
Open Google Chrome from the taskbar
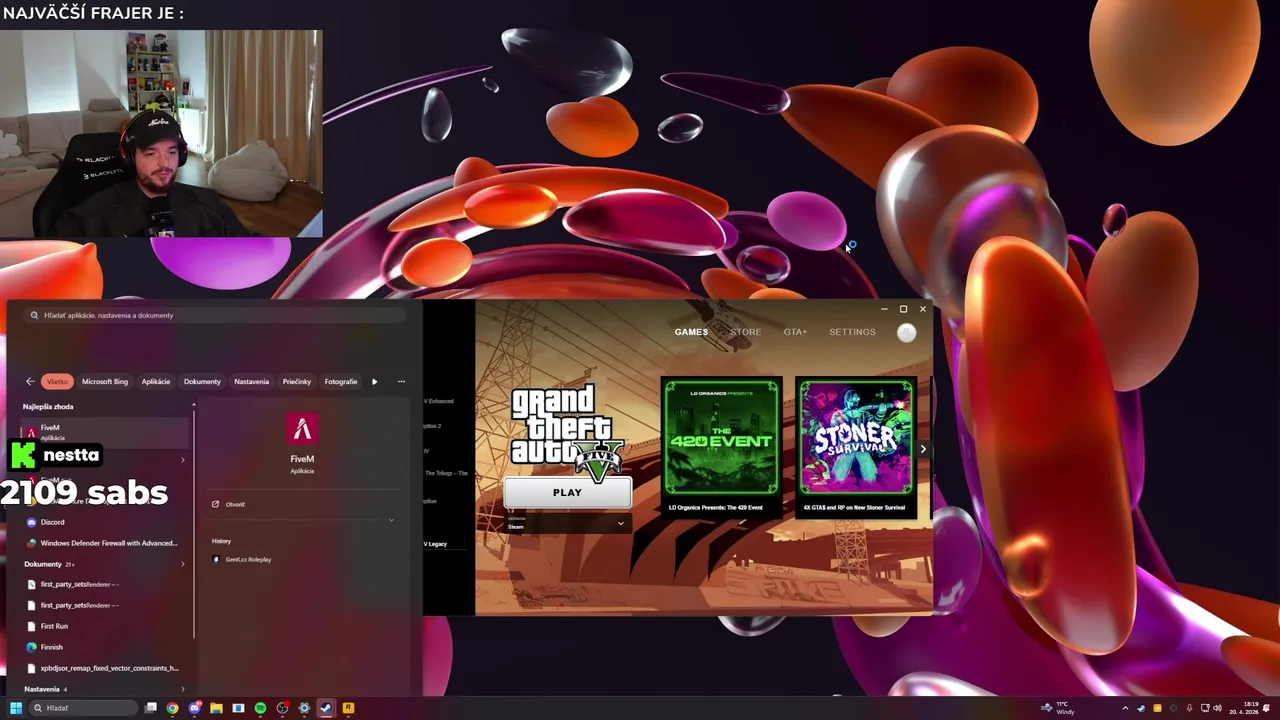tap(172, 708)
